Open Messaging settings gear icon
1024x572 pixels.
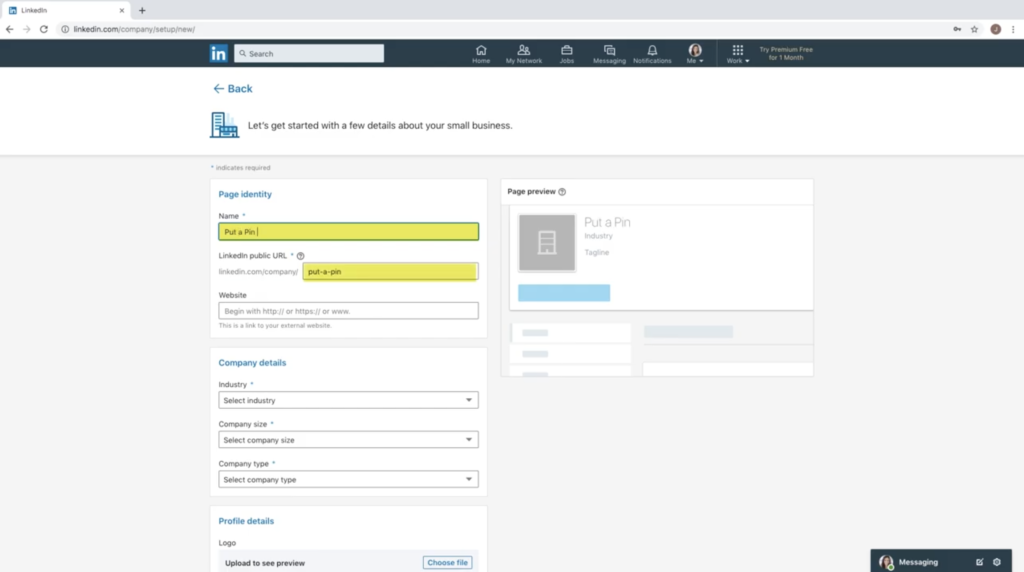[997, 562]
